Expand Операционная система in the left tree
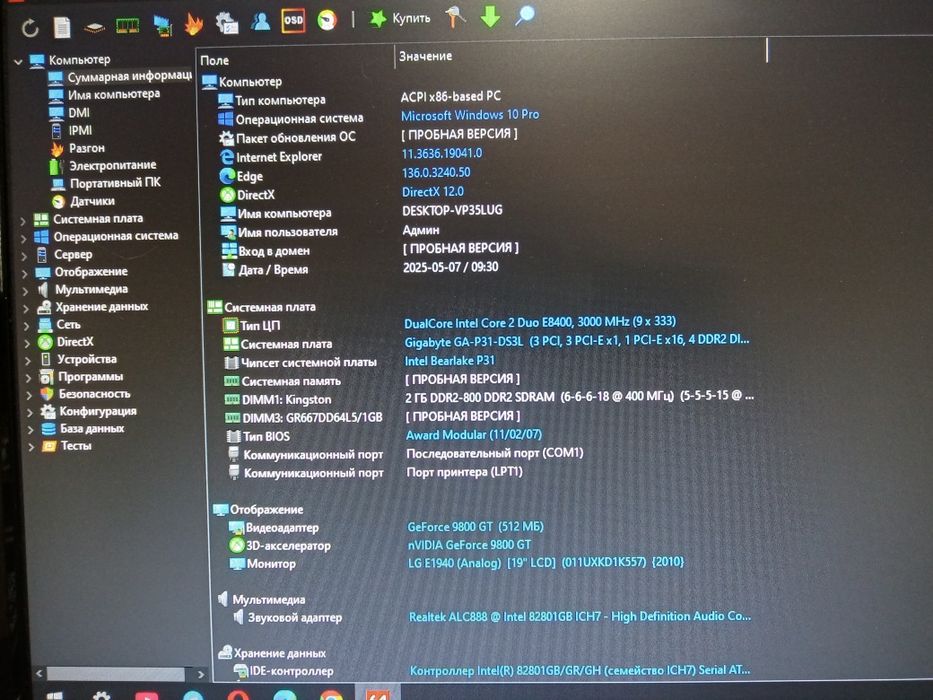This screenshot has height=700, width=933. pyautogui.click(x=24, y=239)
